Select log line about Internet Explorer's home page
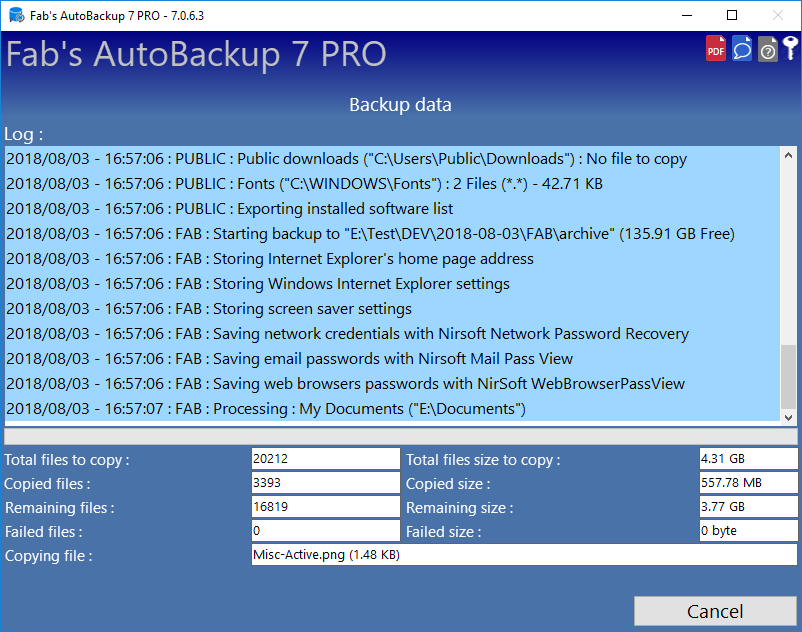802x632 pixels. pyautogui.click(x=392, y=259)
